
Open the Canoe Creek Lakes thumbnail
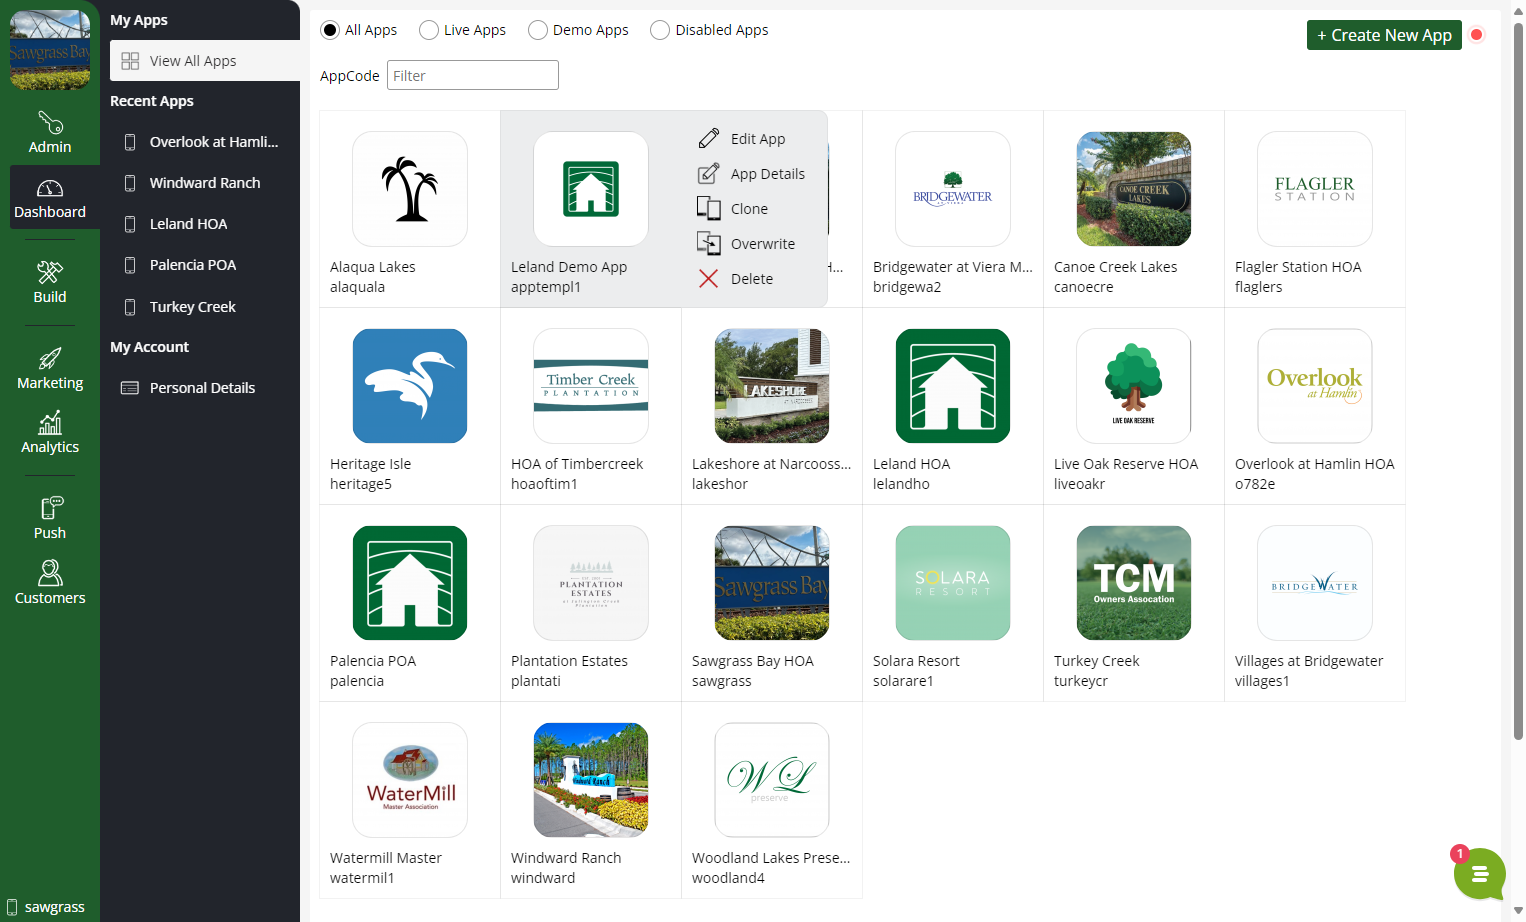(1134, 189)
